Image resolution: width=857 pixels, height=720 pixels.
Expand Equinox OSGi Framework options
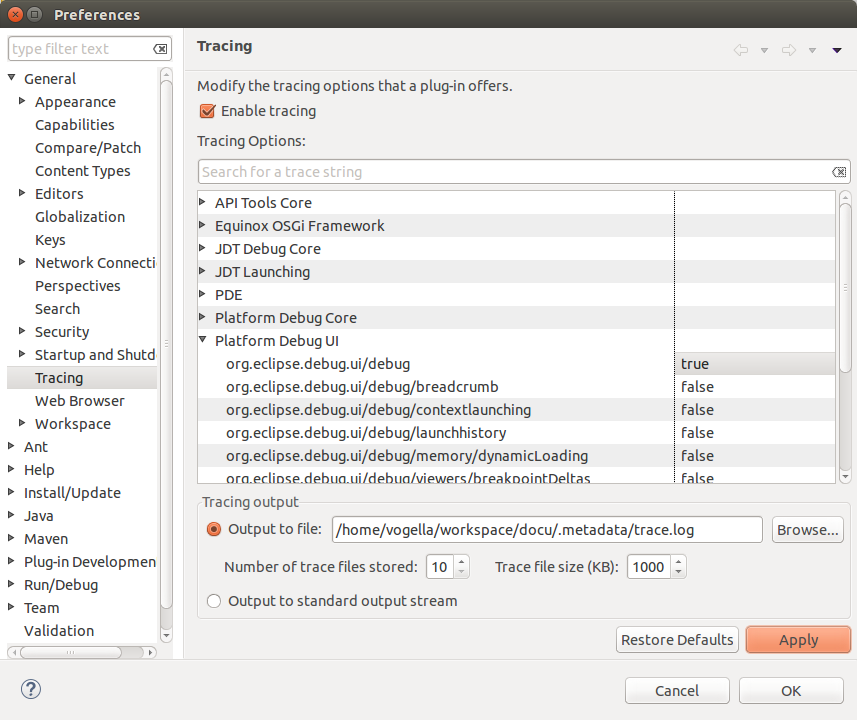202,225
